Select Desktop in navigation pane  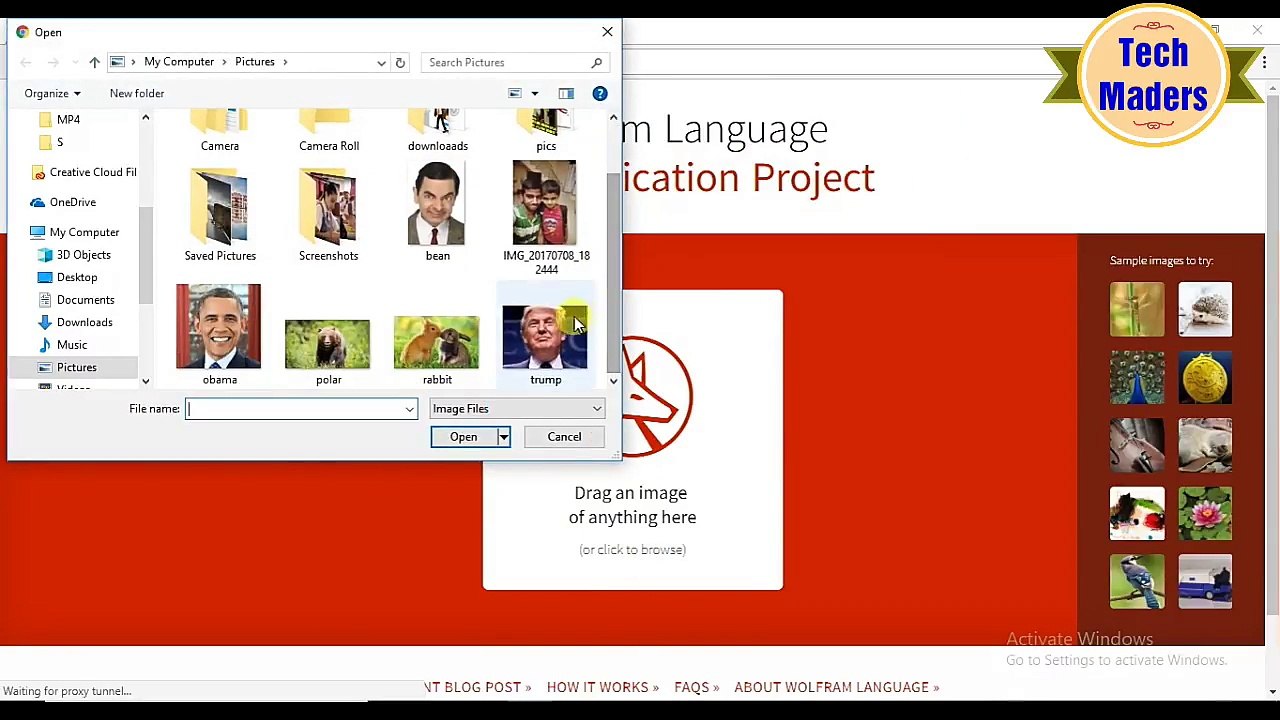(x=67, y=277)
